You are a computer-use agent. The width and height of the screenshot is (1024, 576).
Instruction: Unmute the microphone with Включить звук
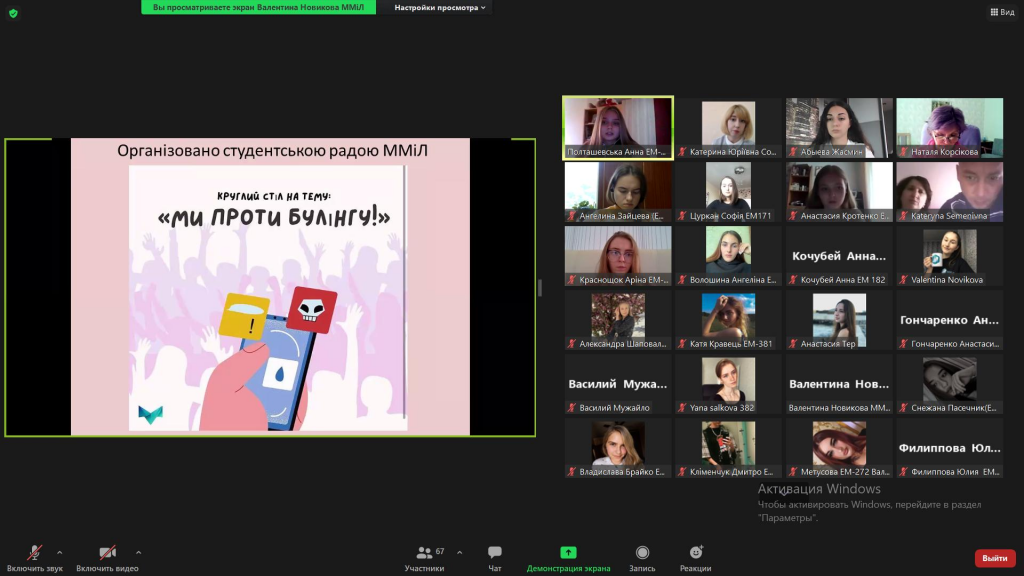[x=35, y=558]
